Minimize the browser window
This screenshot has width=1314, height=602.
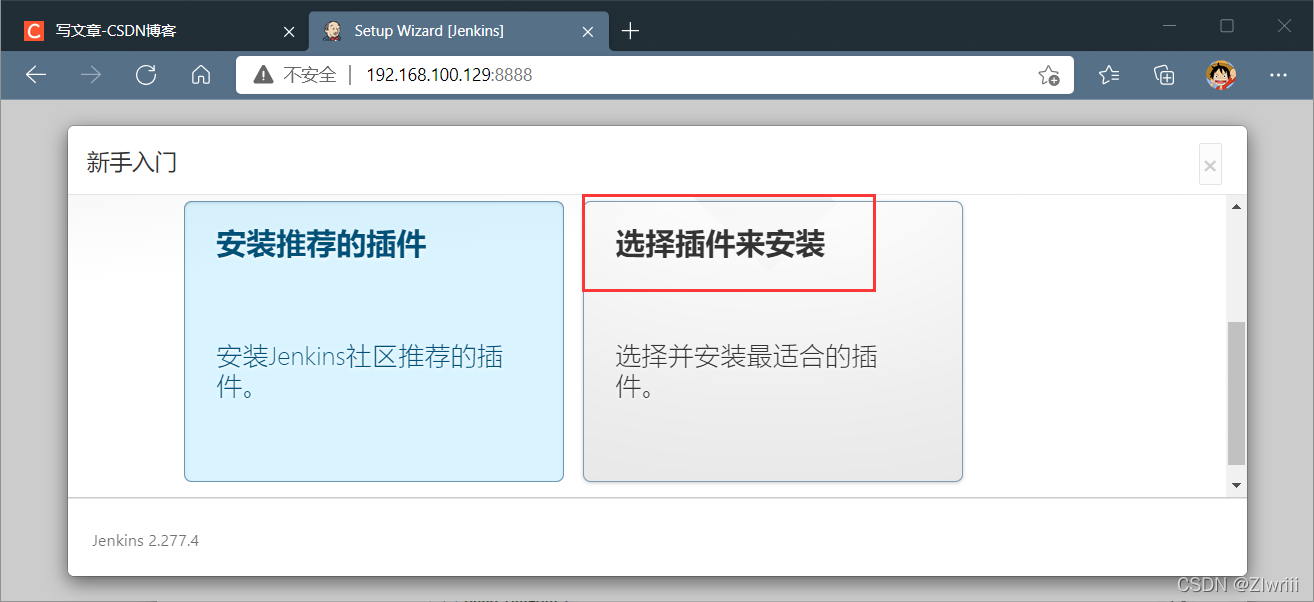tap(1170, 27)
